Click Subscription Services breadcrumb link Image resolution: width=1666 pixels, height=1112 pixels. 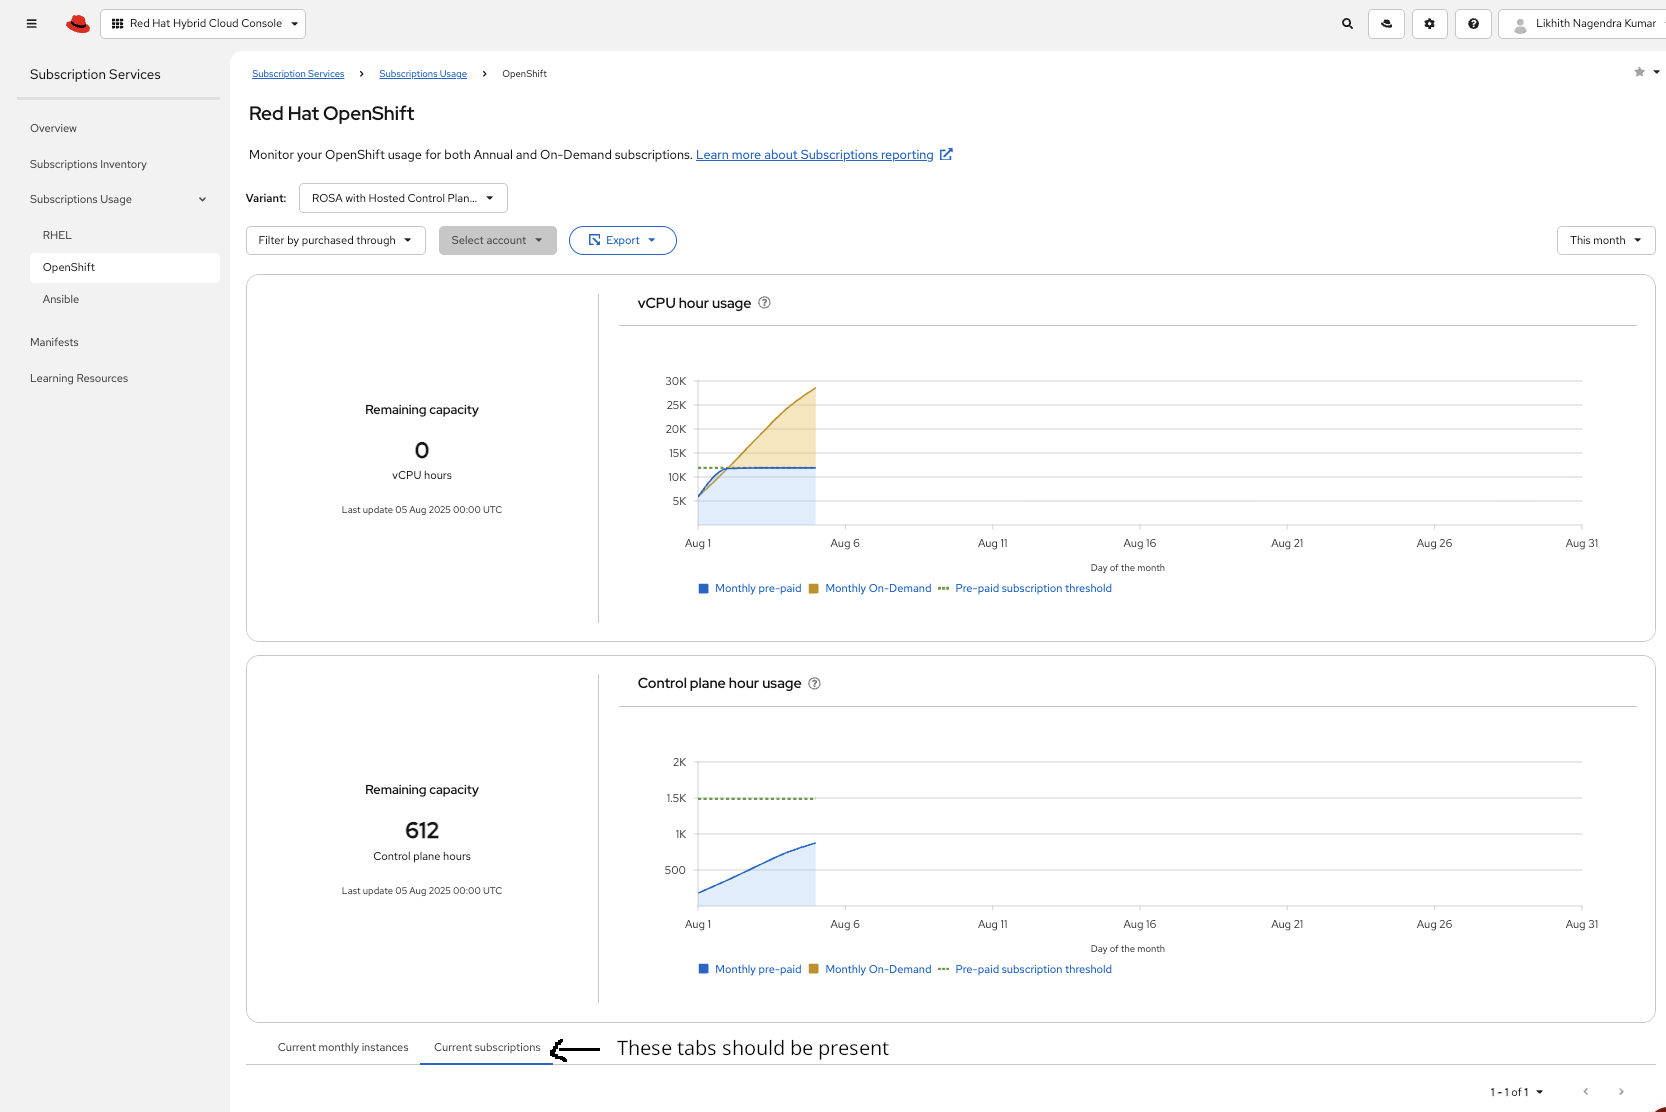(x=298, y=74)
